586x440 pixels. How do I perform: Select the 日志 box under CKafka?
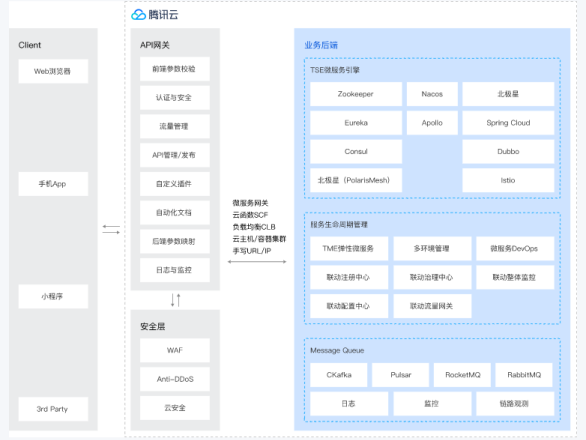[349, 404]
